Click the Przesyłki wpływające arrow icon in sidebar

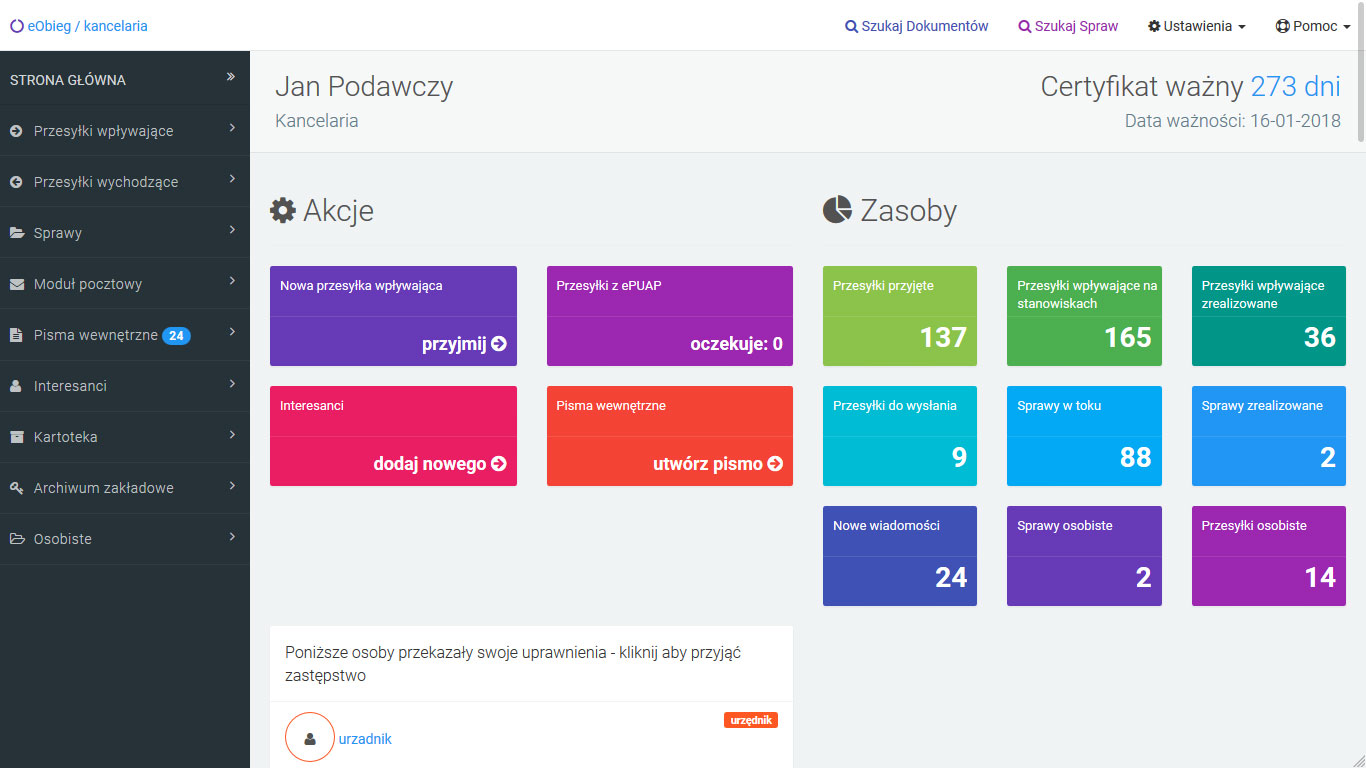(16, 131)
